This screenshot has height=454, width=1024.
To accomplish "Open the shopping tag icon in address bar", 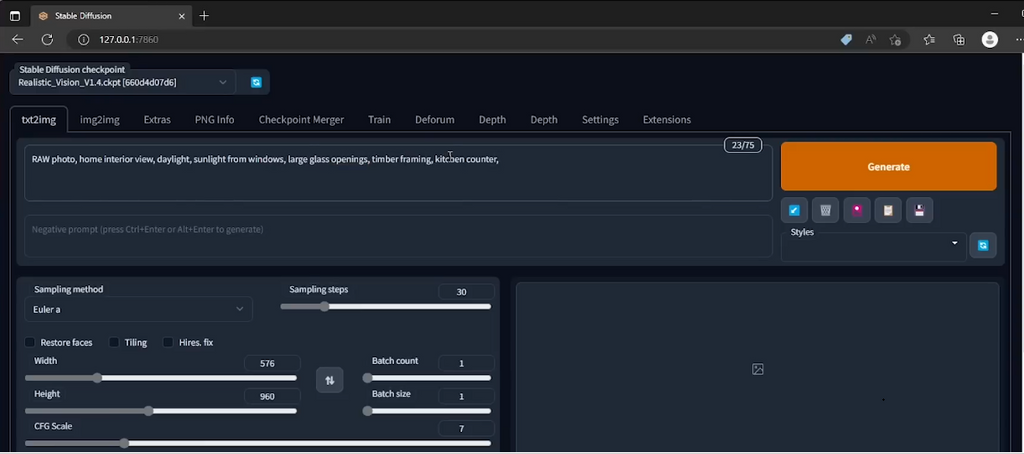I will [846, 40].
